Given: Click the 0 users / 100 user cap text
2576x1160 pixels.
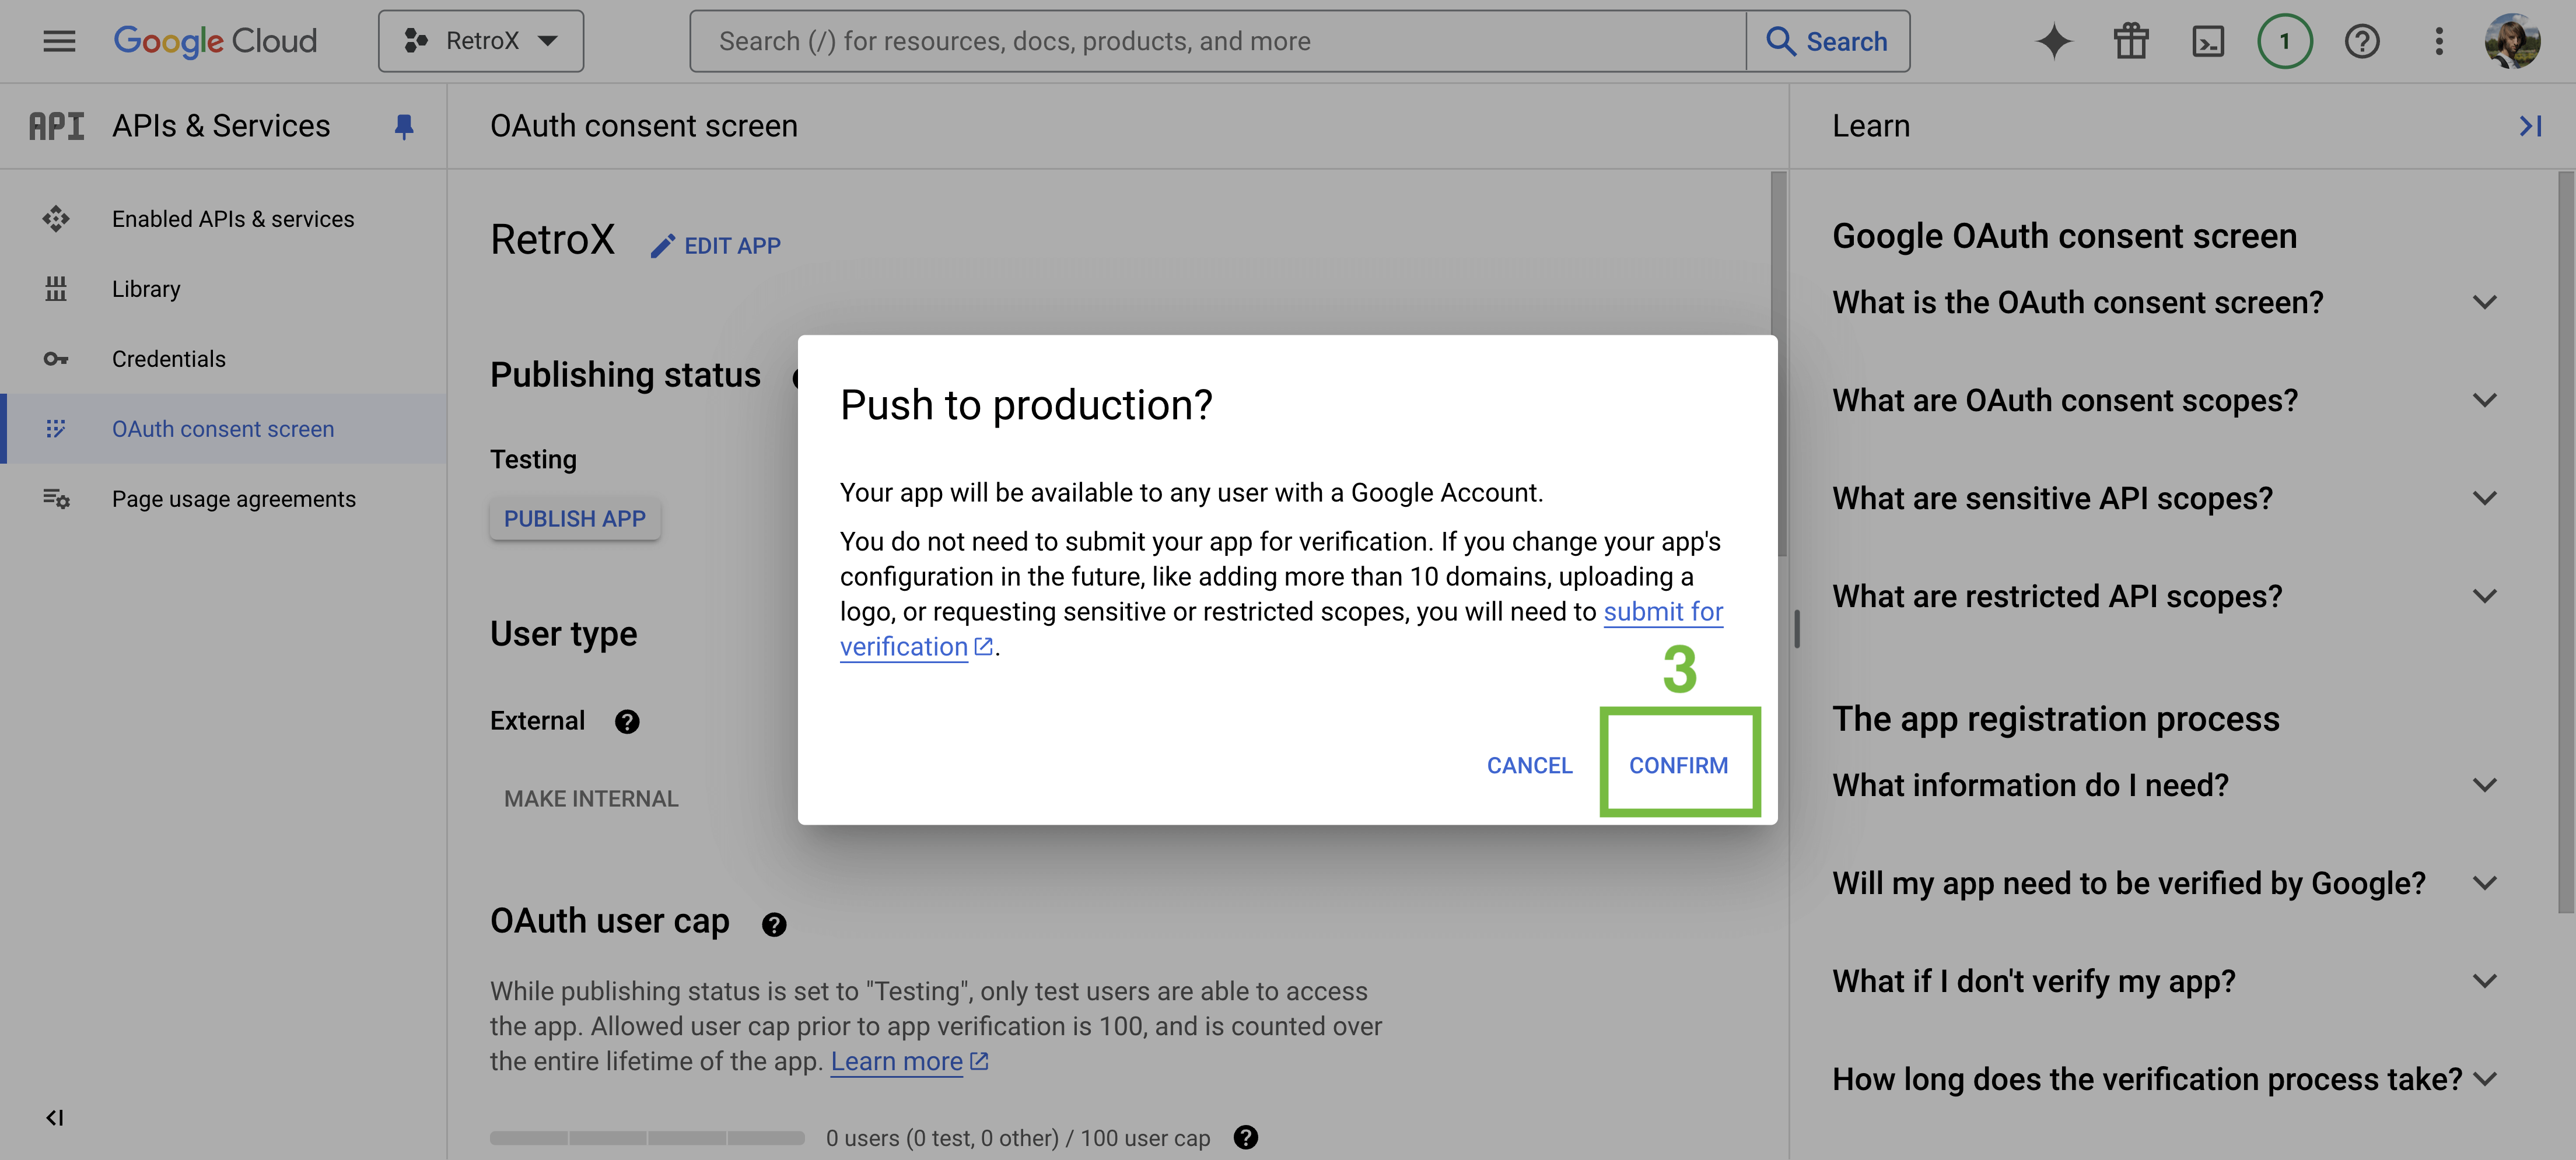Looking at the screenshot, I should pyautogui.click(x=1018, y=1138).
